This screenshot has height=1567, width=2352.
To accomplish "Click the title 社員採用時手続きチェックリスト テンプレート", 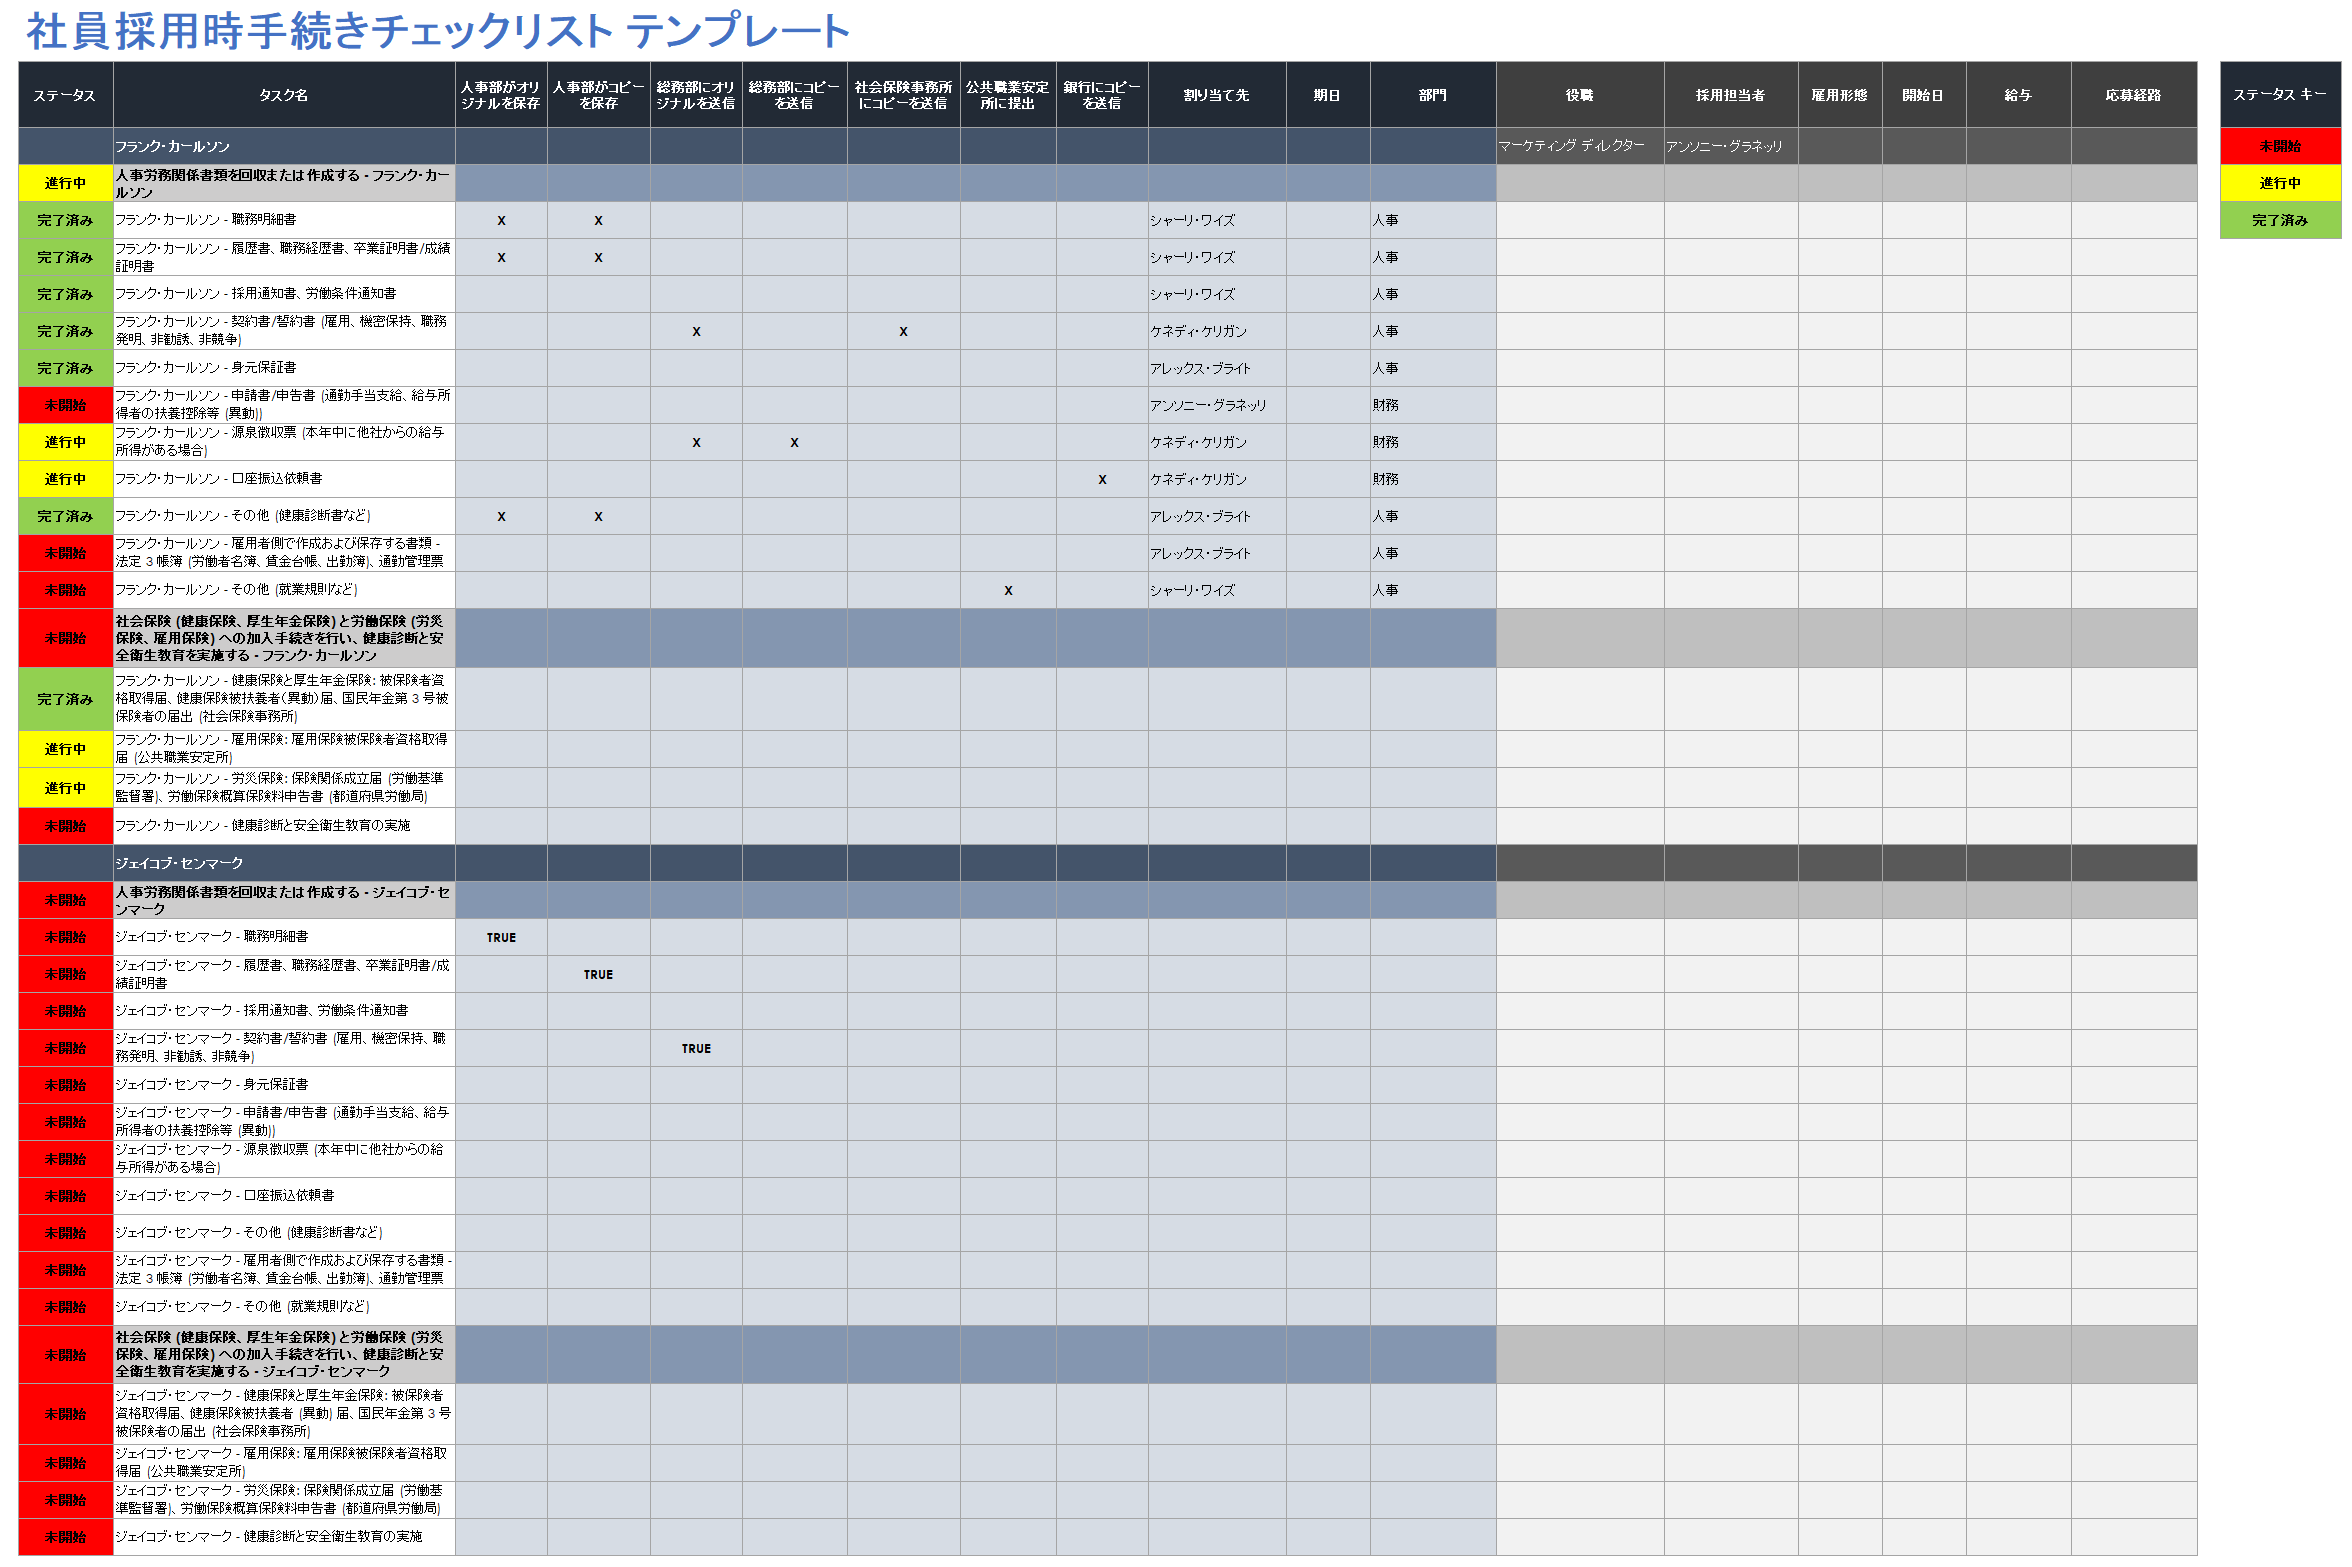I will pos(438,31).
